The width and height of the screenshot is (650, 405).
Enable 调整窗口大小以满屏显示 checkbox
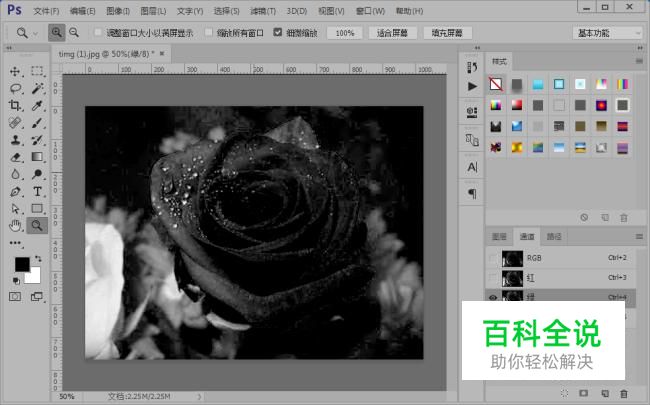[x=98, y=32]
